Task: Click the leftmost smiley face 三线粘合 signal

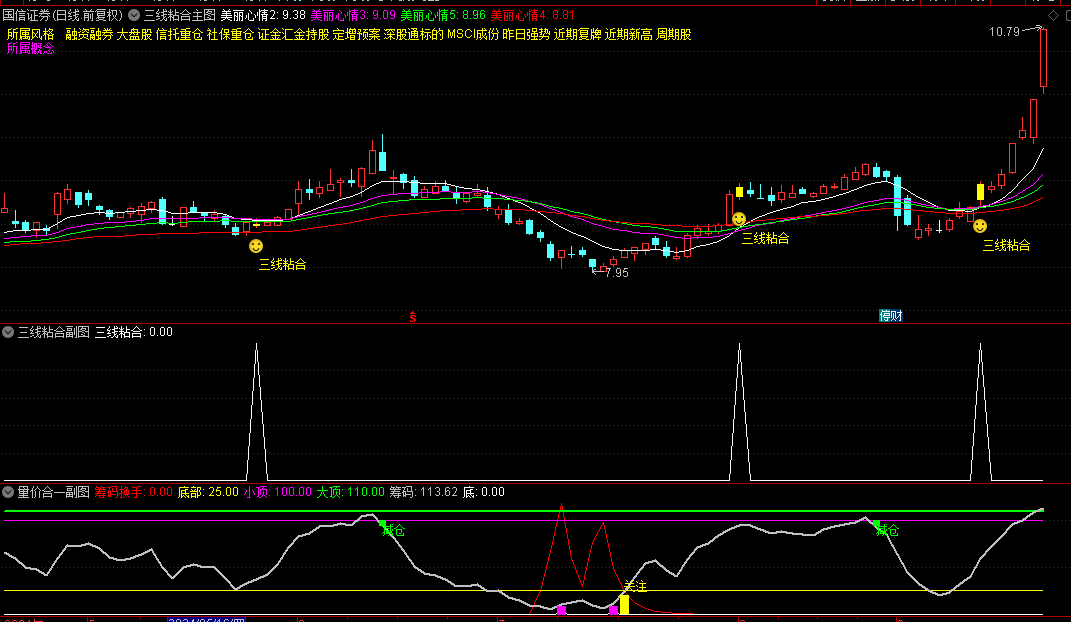Action: [256, 246]
